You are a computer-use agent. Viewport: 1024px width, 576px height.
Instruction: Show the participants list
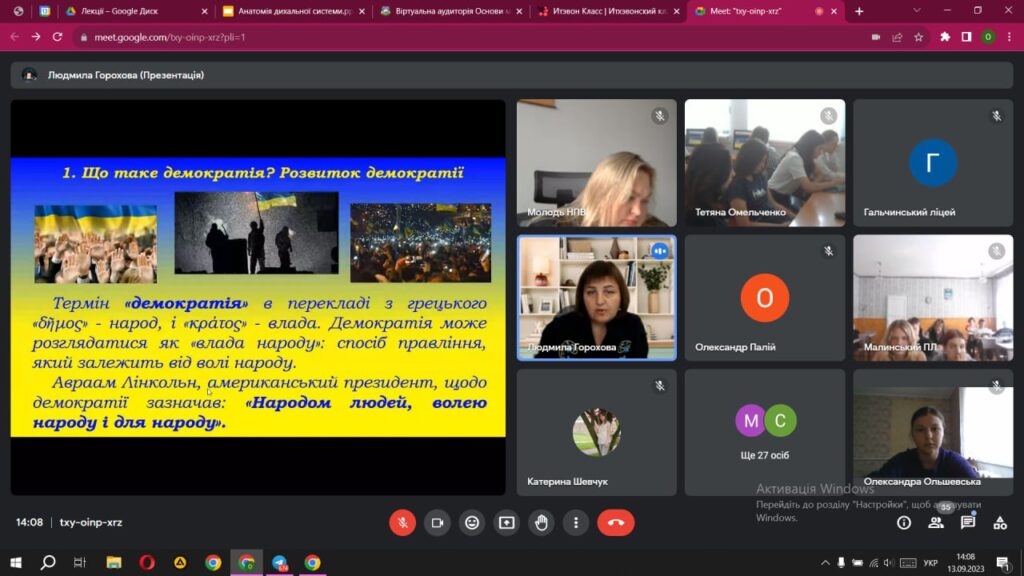(x=937, y=522)
